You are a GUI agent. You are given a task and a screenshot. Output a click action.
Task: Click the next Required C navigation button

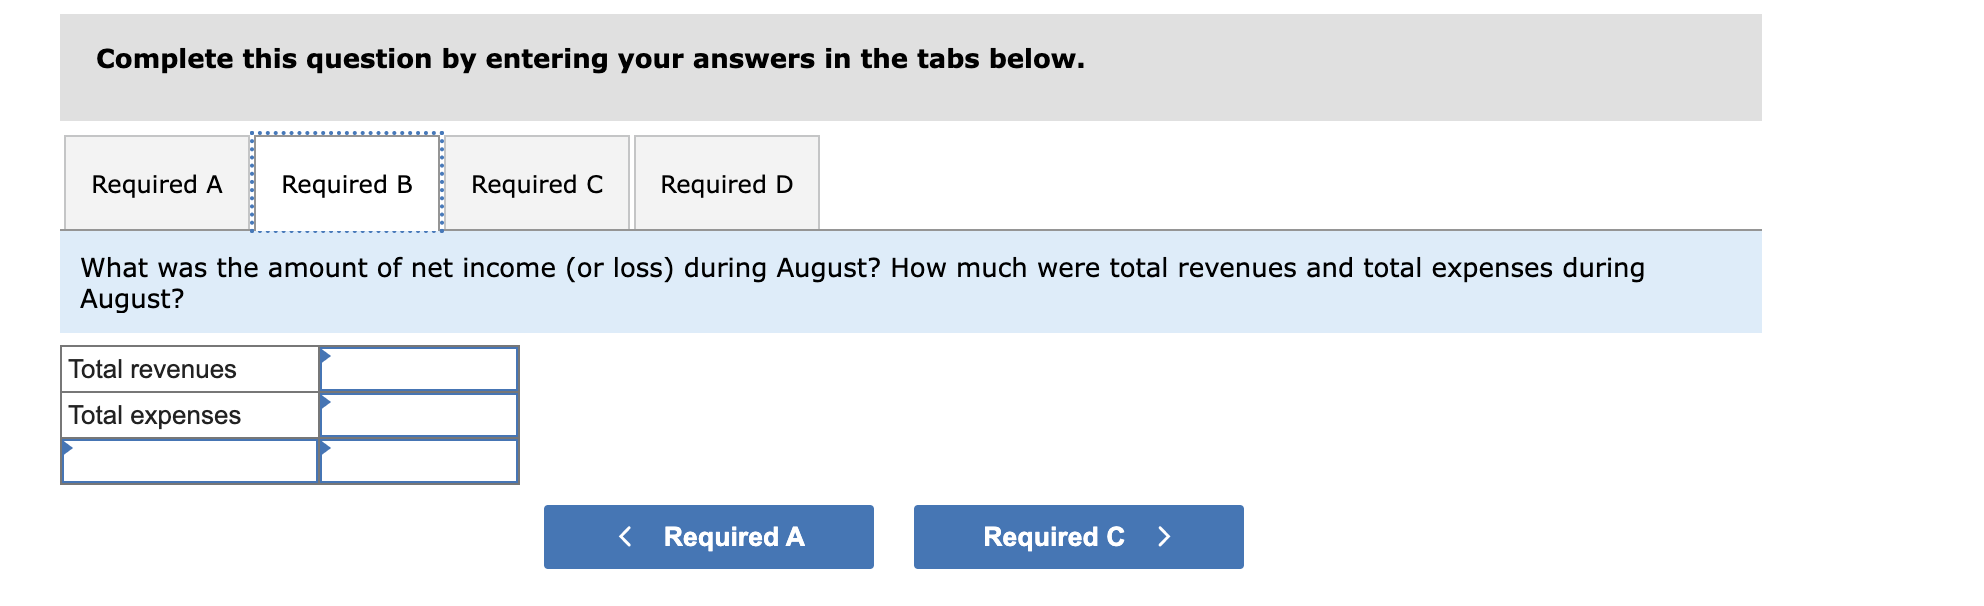pos(1077,536)
